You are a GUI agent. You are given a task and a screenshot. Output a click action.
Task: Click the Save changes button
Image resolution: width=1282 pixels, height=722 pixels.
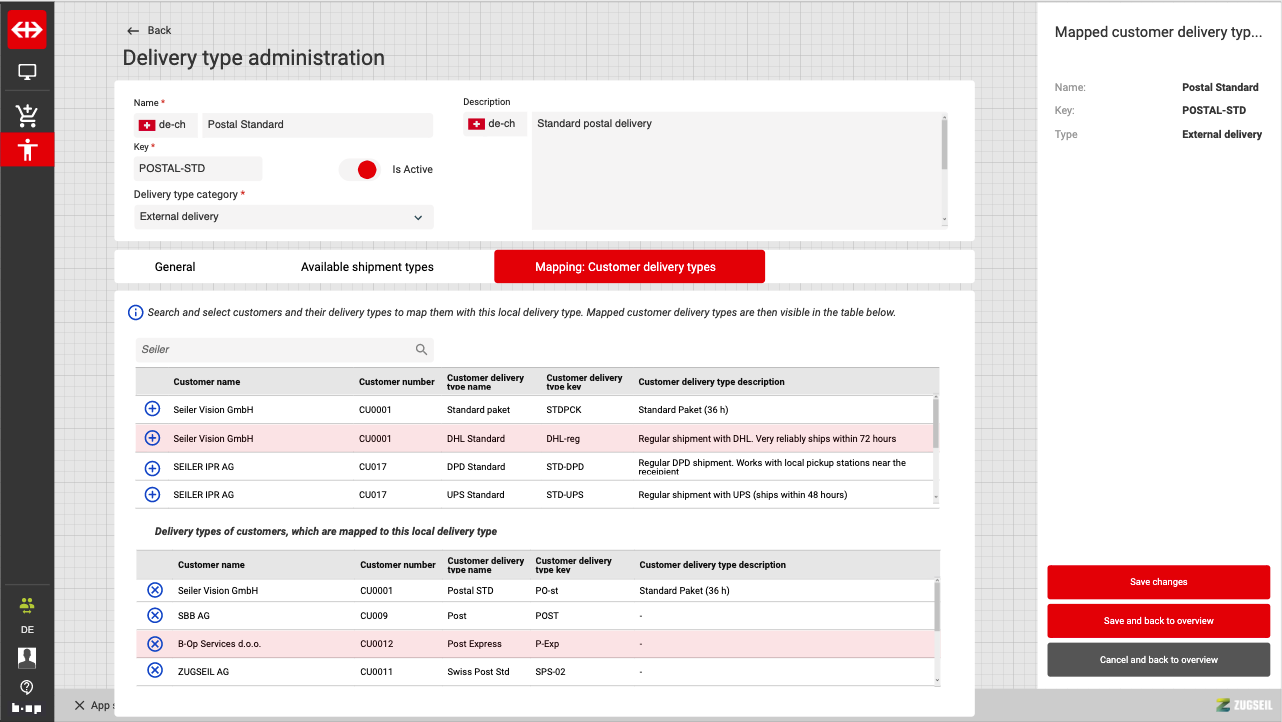(1158, 582)
